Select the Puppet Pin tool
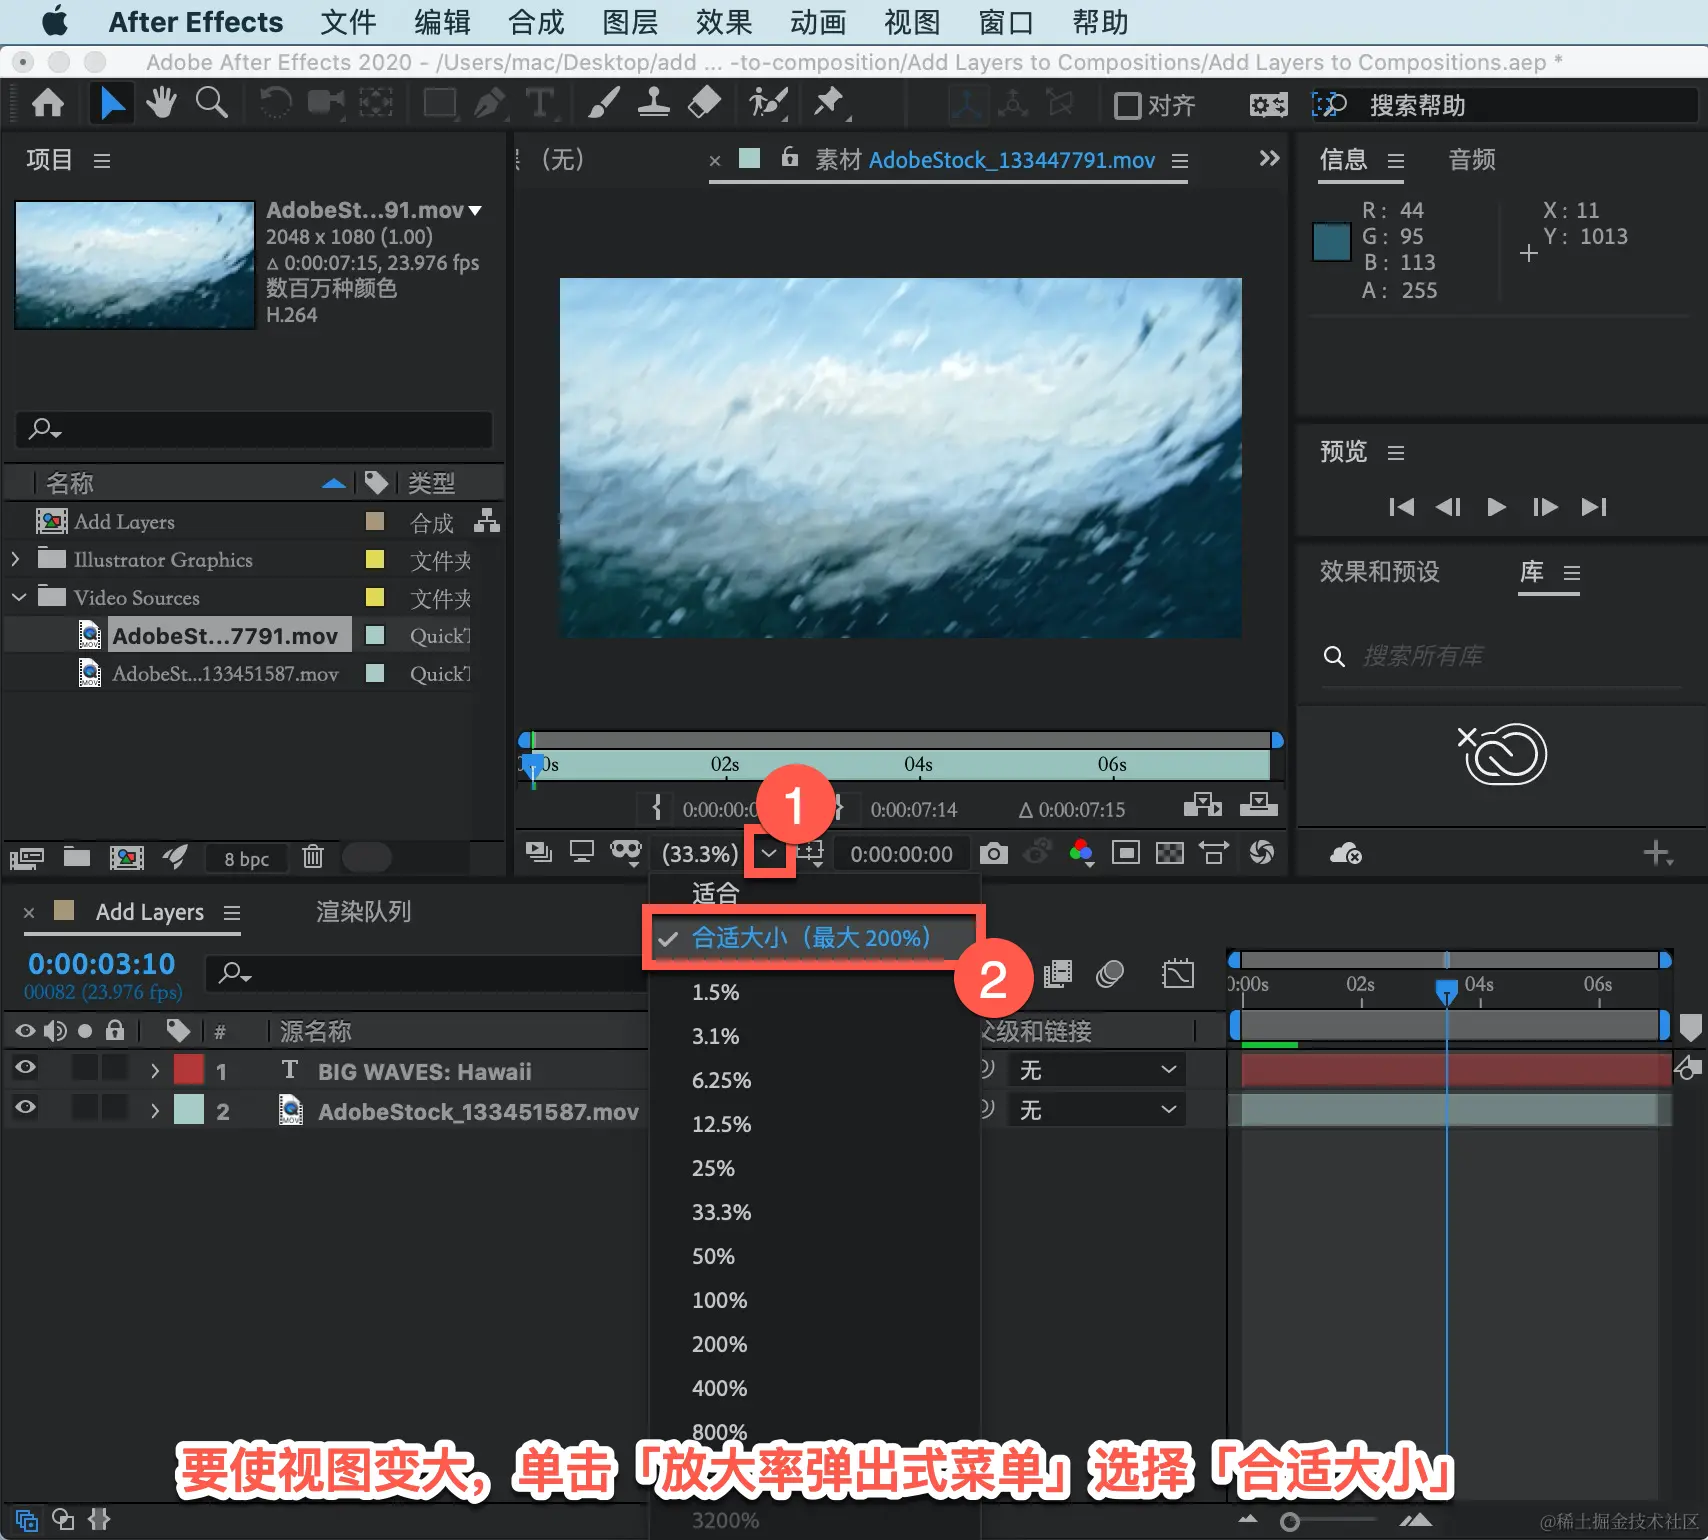 pyautogui.click(x=829, y=103)
